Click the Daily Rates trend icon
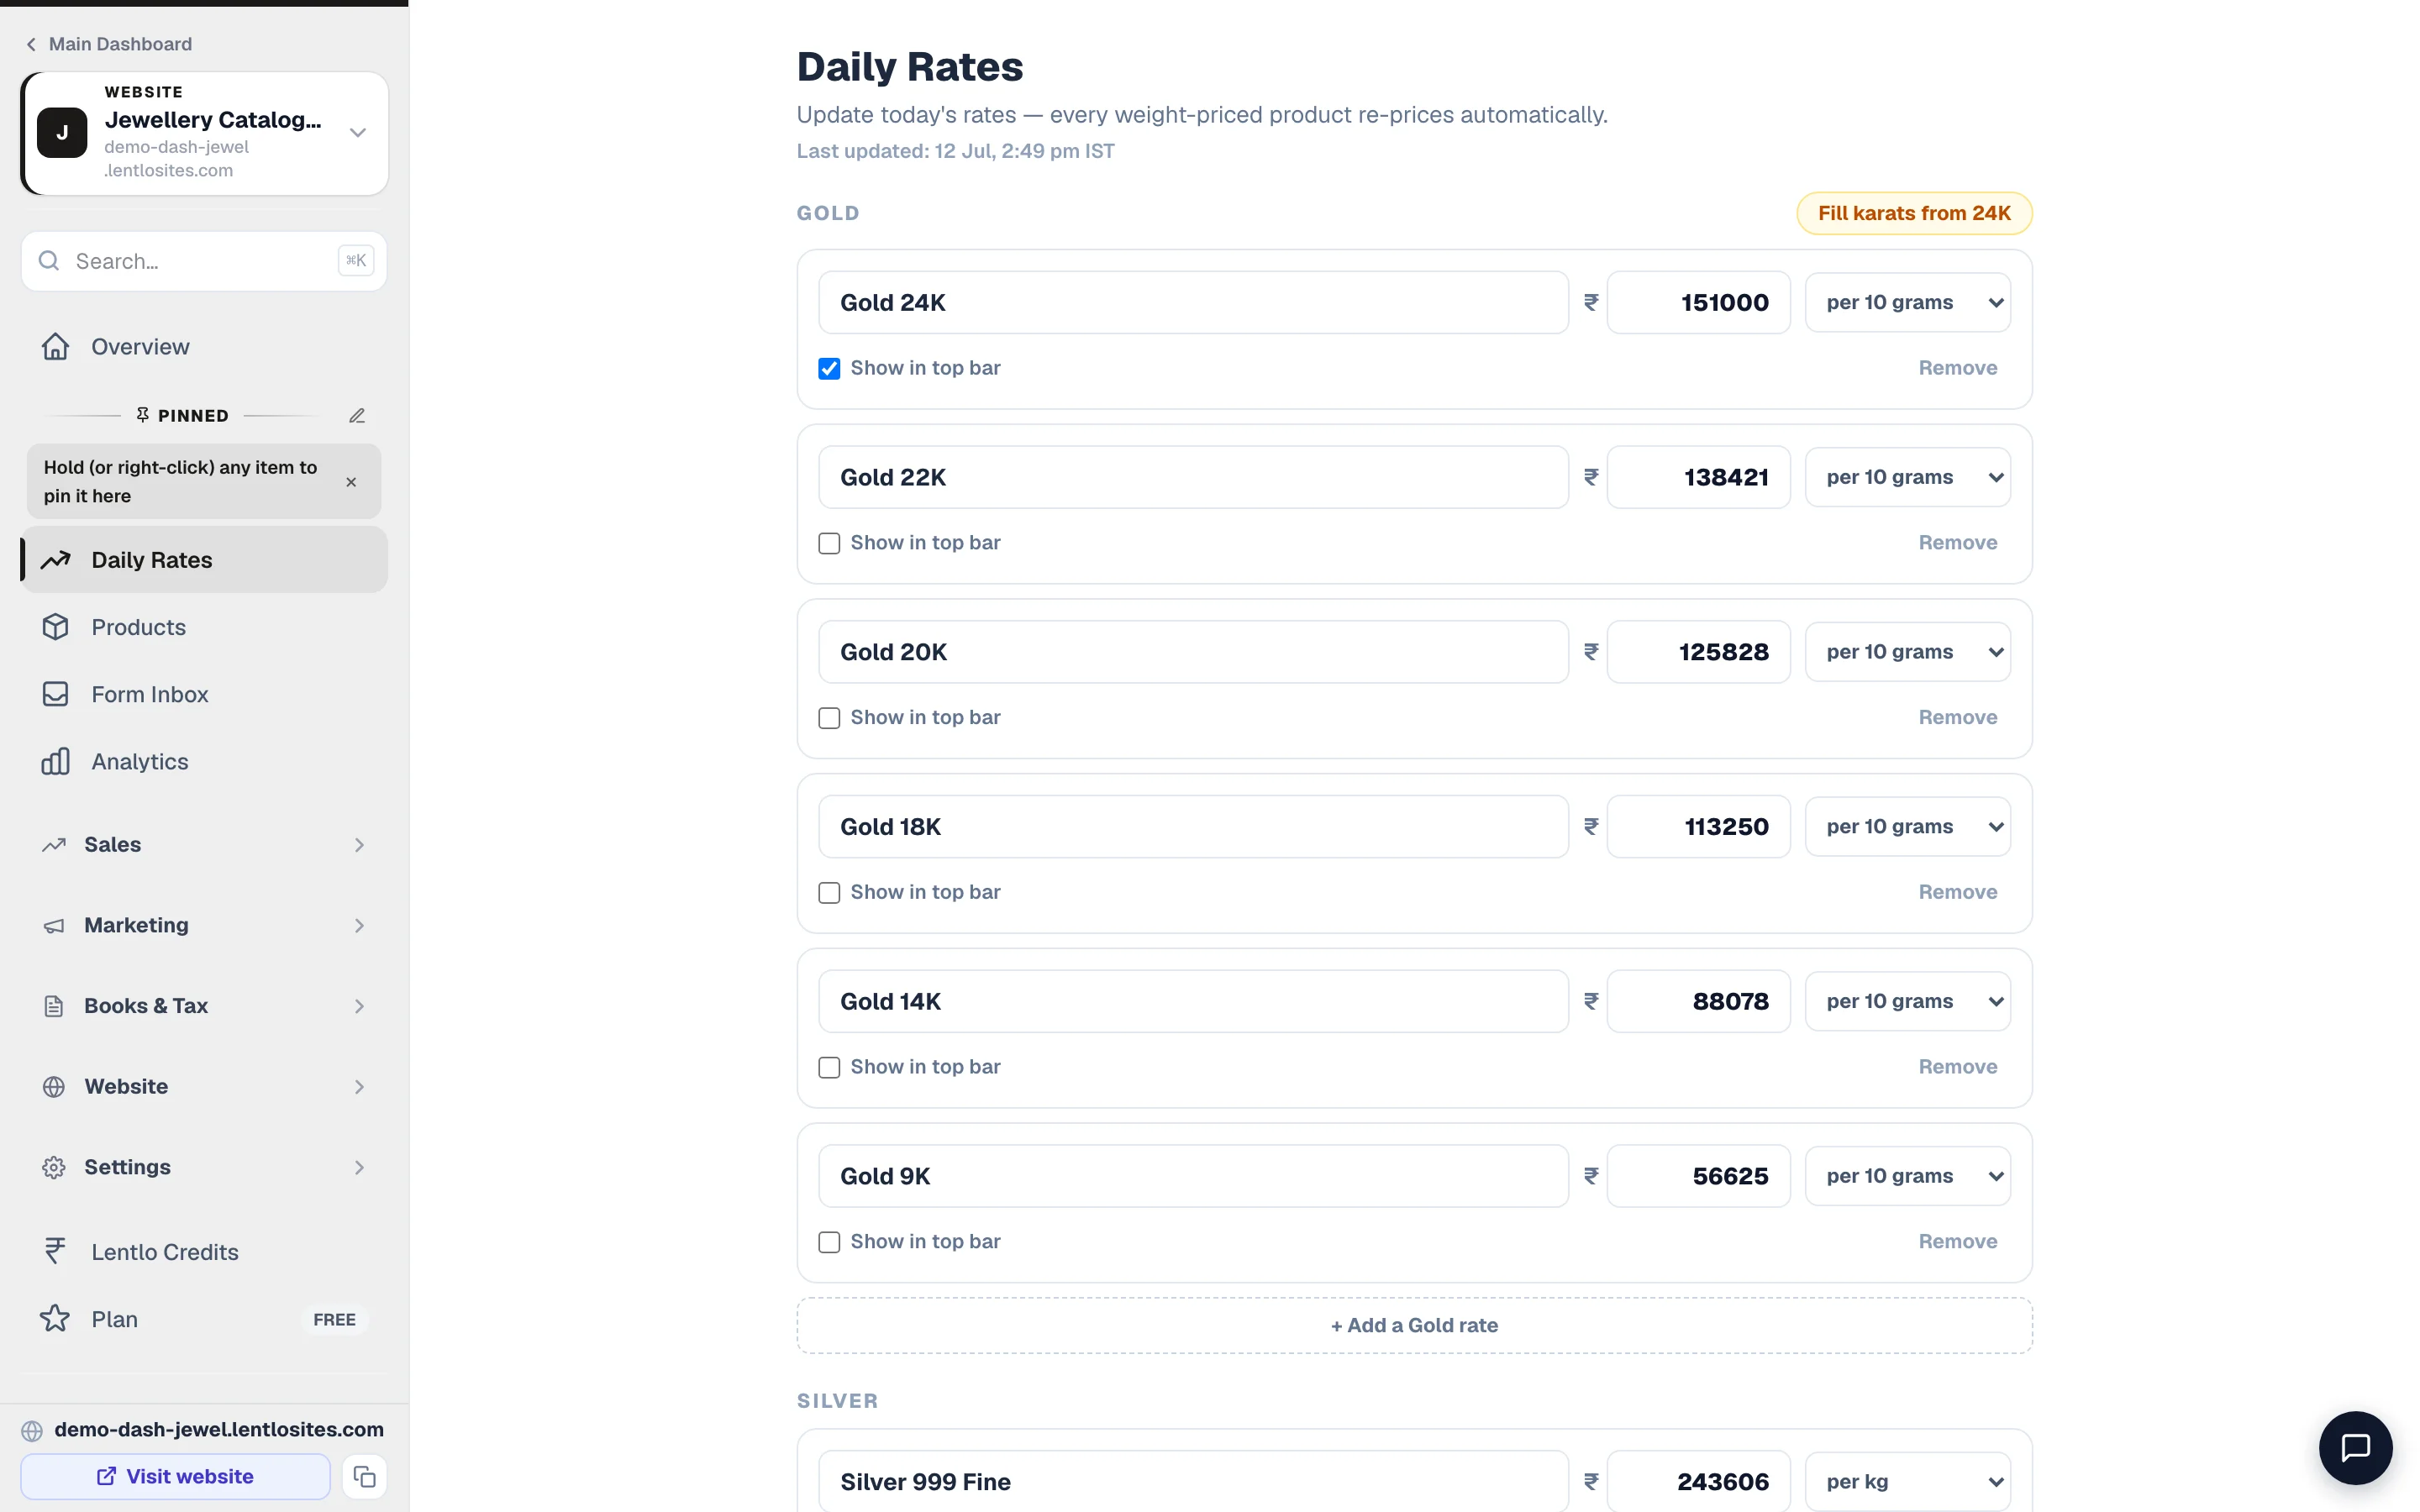This screenshot has height=1512, width=2420. (55, 560)
